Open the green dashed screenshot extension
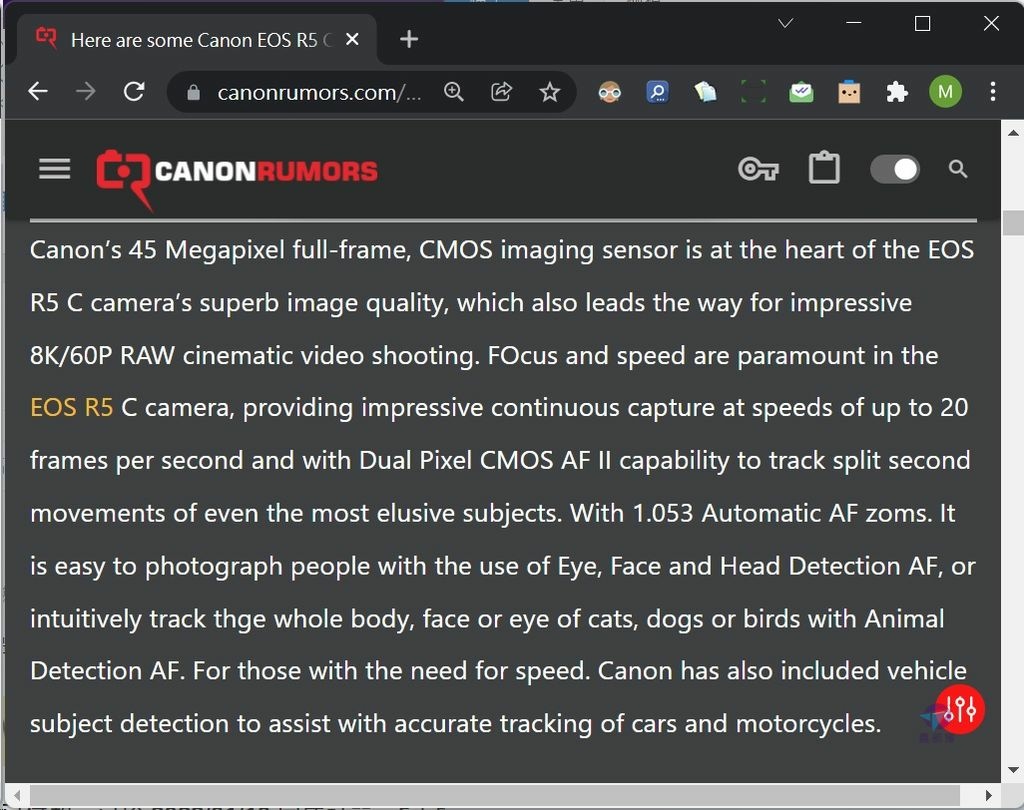Screen dimensions: 1024x810 753,92
